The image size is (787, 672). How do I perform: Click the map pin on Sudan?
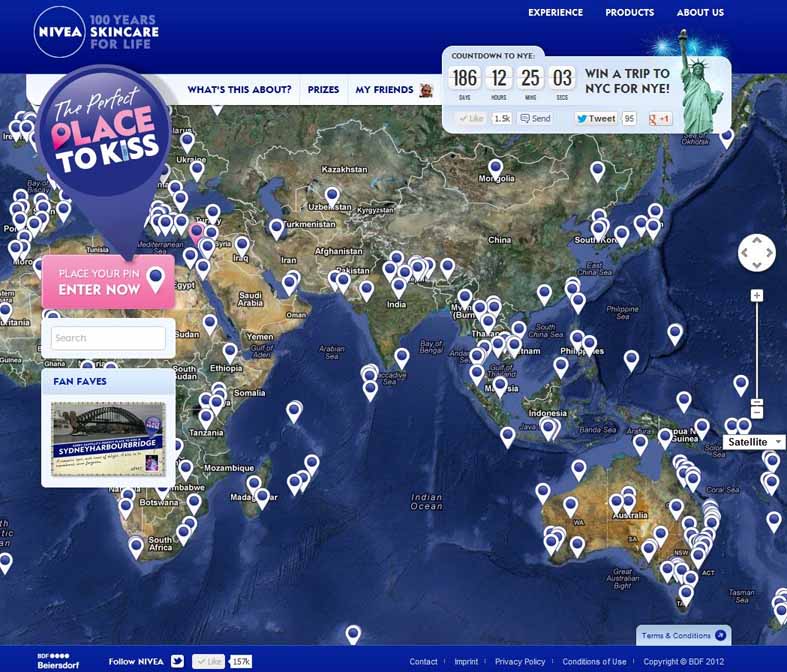210,325
